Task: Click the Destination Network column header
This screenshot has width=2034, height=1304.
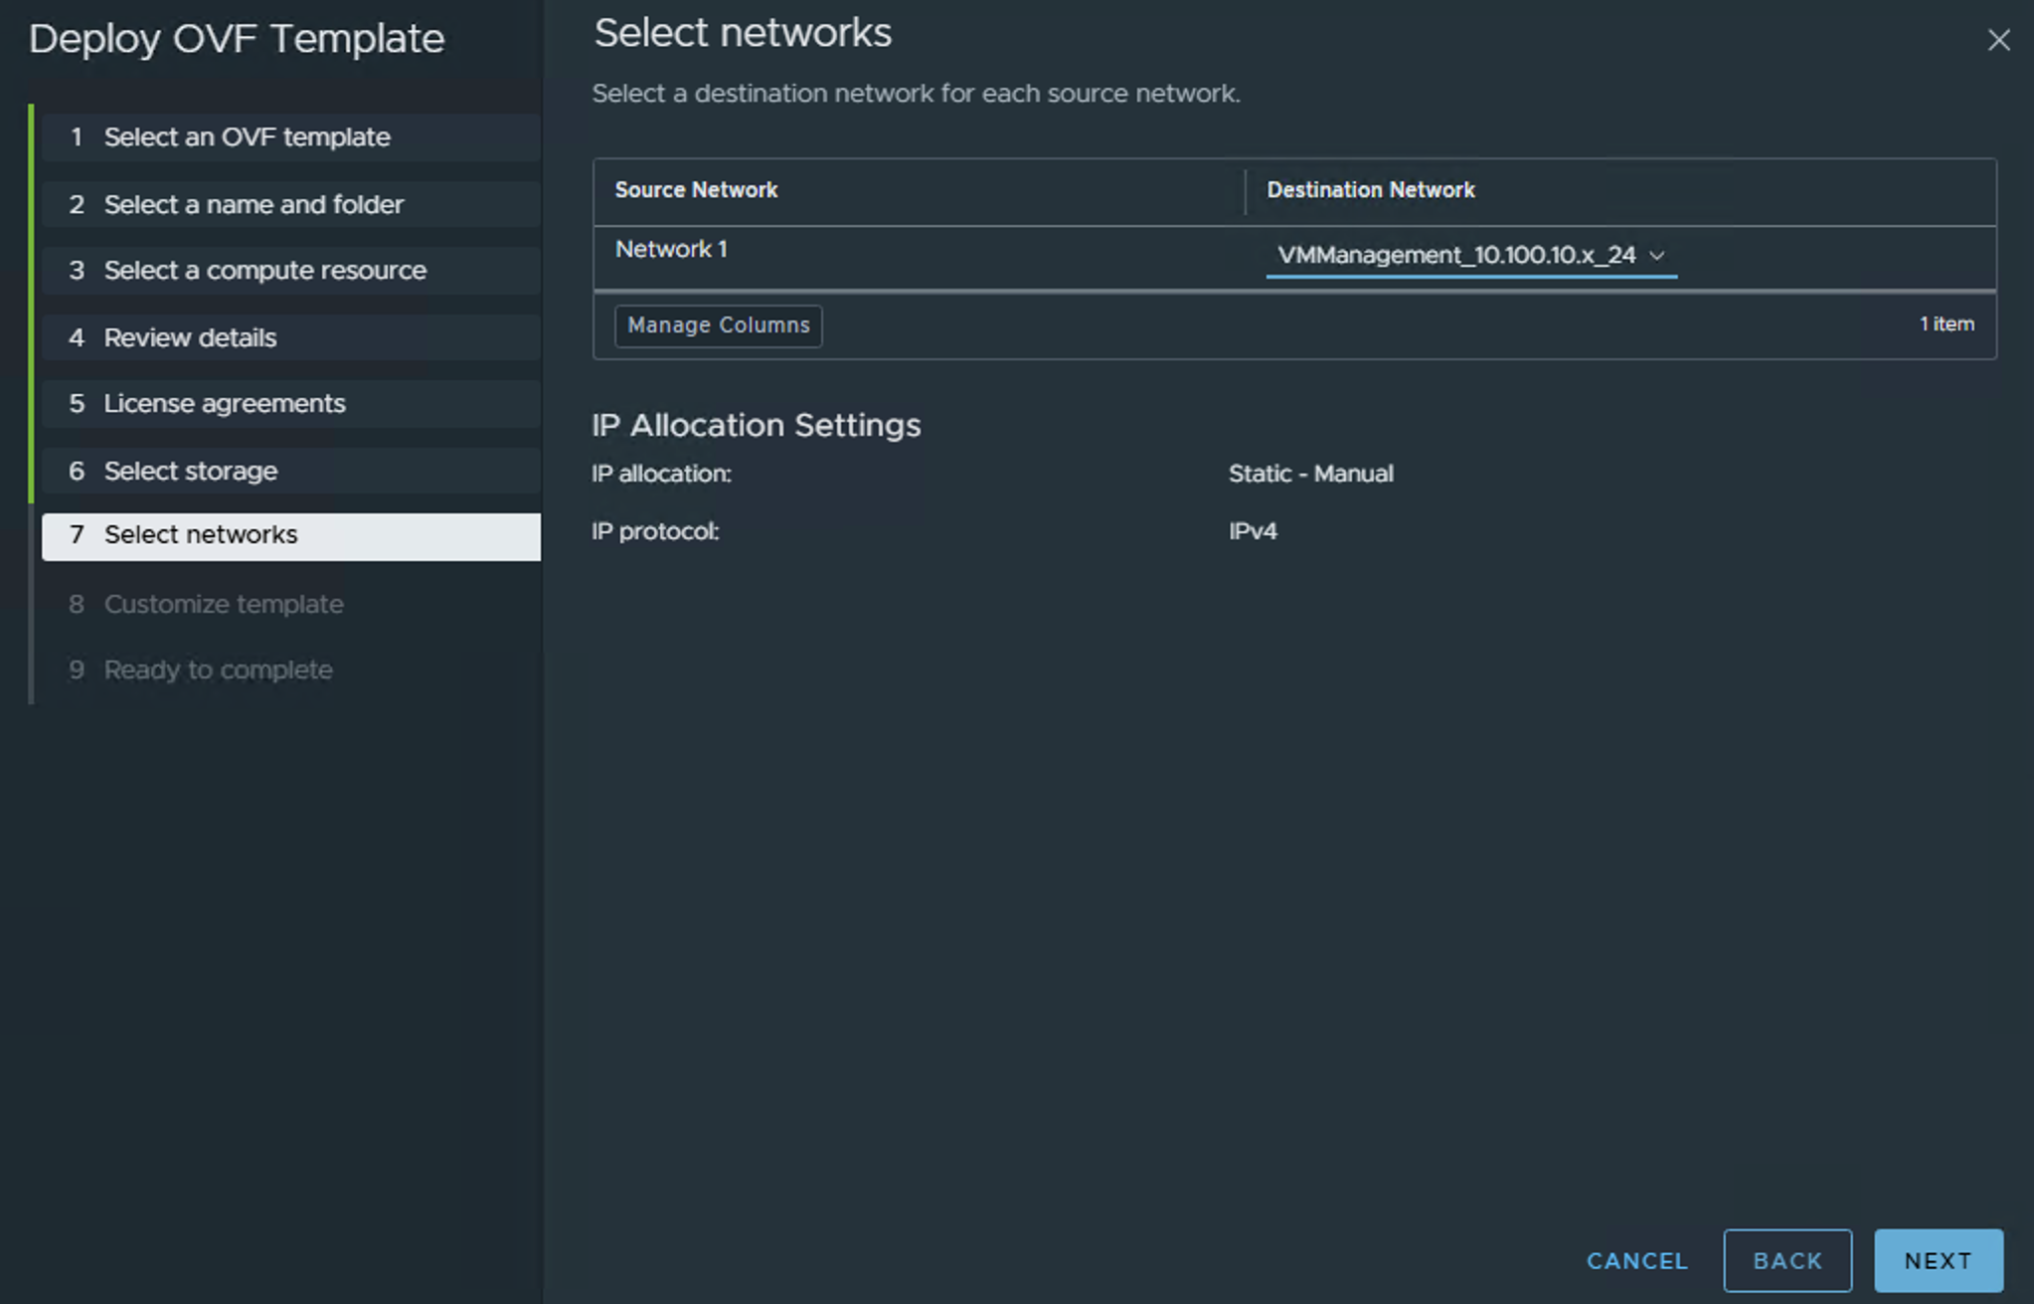Action: click(1371, 190)
